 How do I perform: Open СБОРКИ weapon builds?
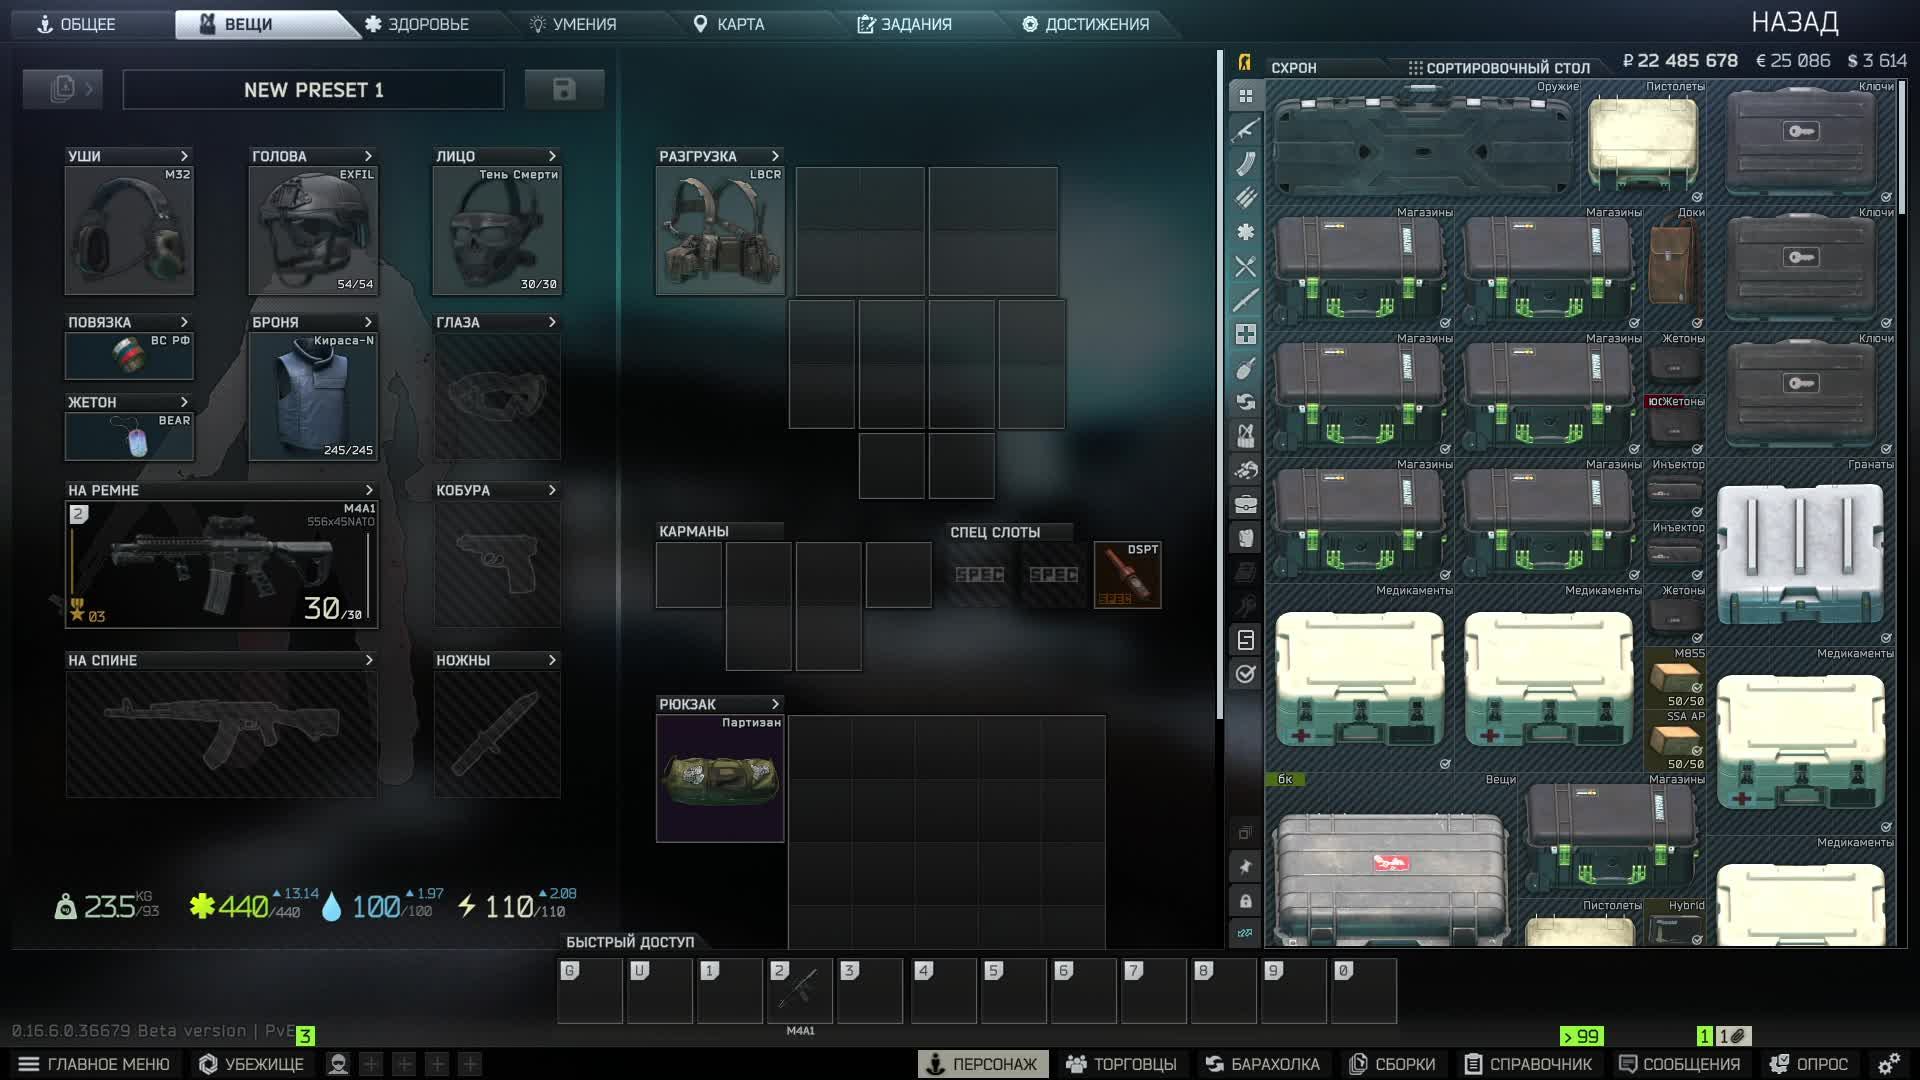[x=1392, y=1064]
